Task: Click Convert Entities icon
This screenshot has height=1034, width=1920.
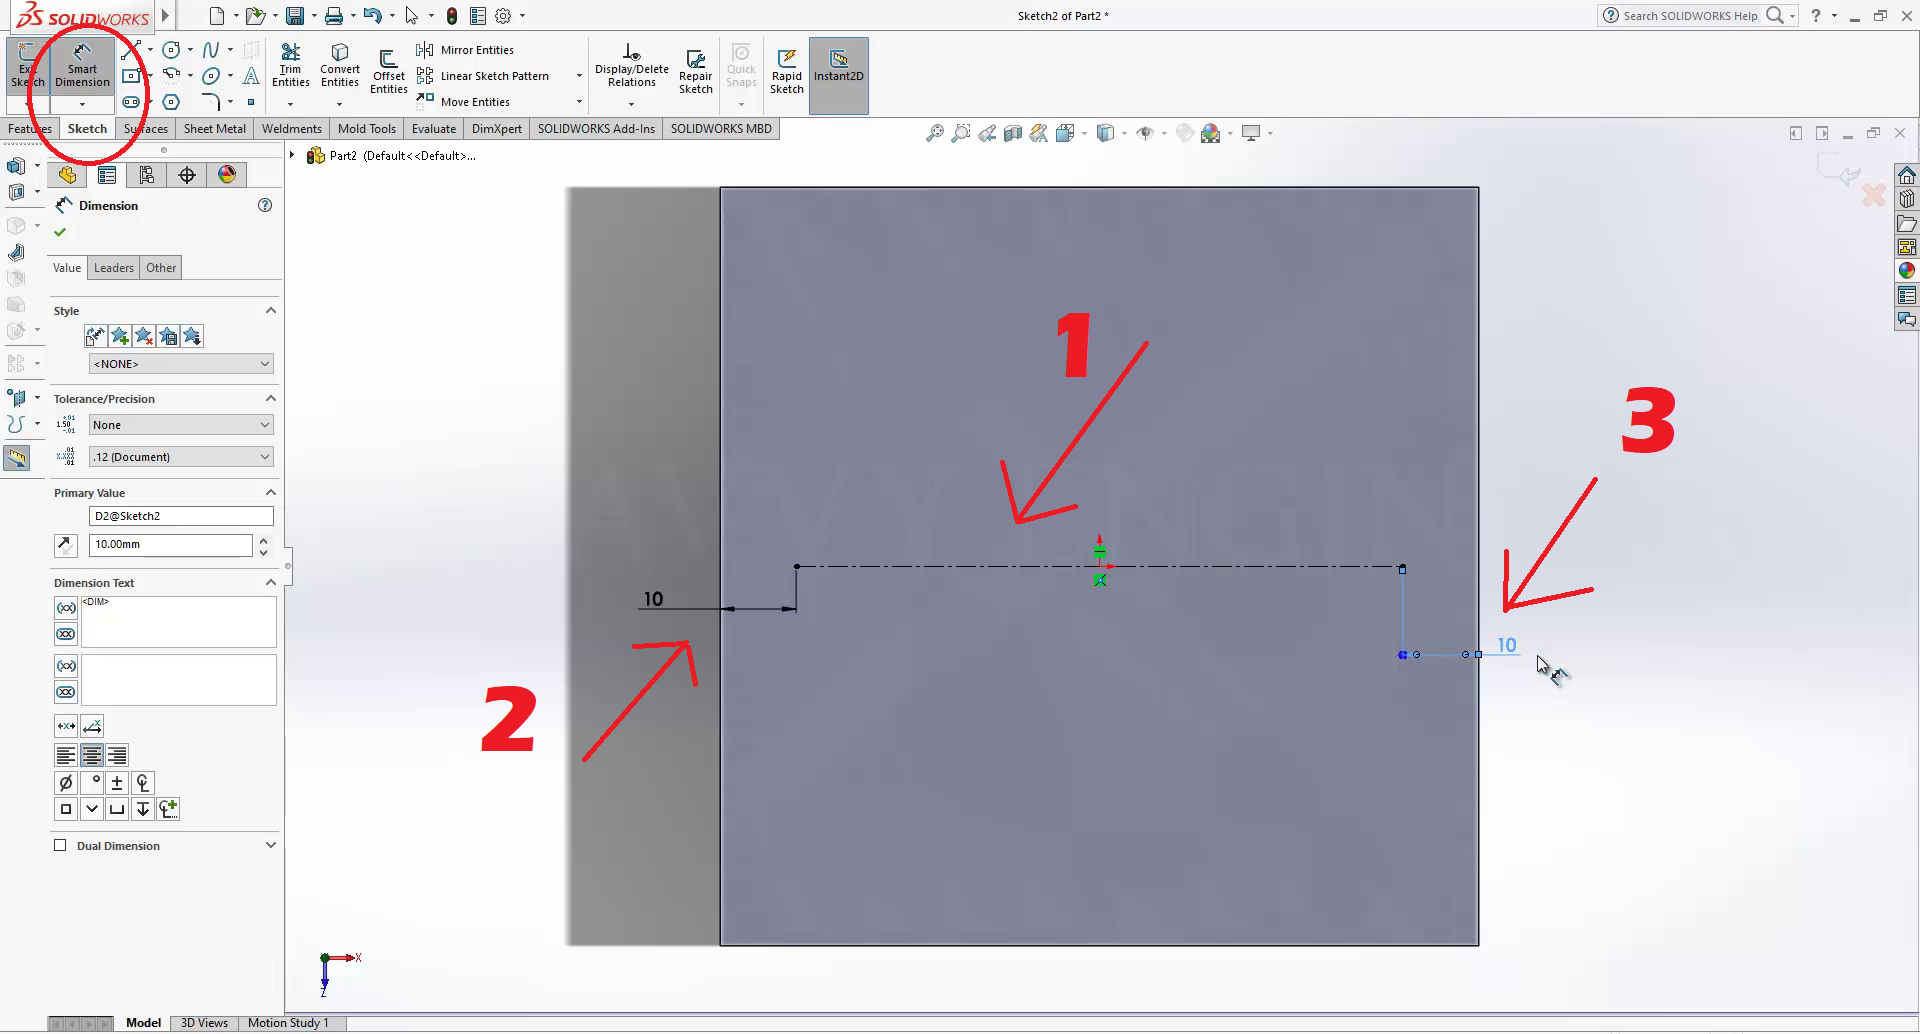Action: tap(339, 66)
